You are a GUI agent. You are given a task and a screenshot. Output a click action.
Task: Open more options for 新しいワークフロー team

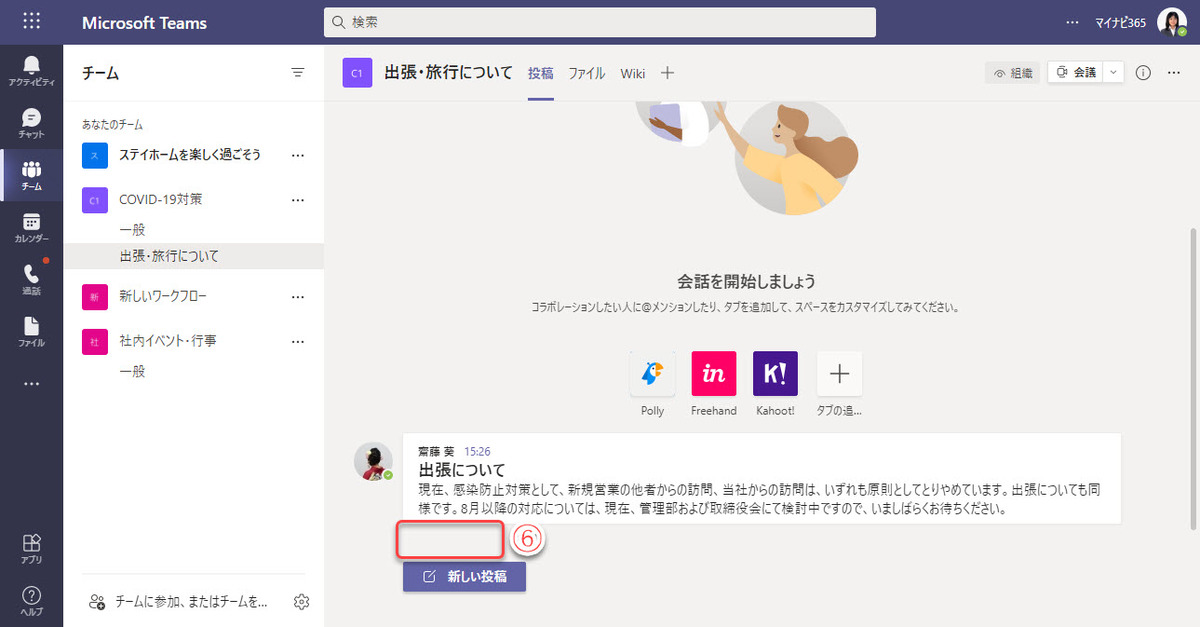(297, 297)
